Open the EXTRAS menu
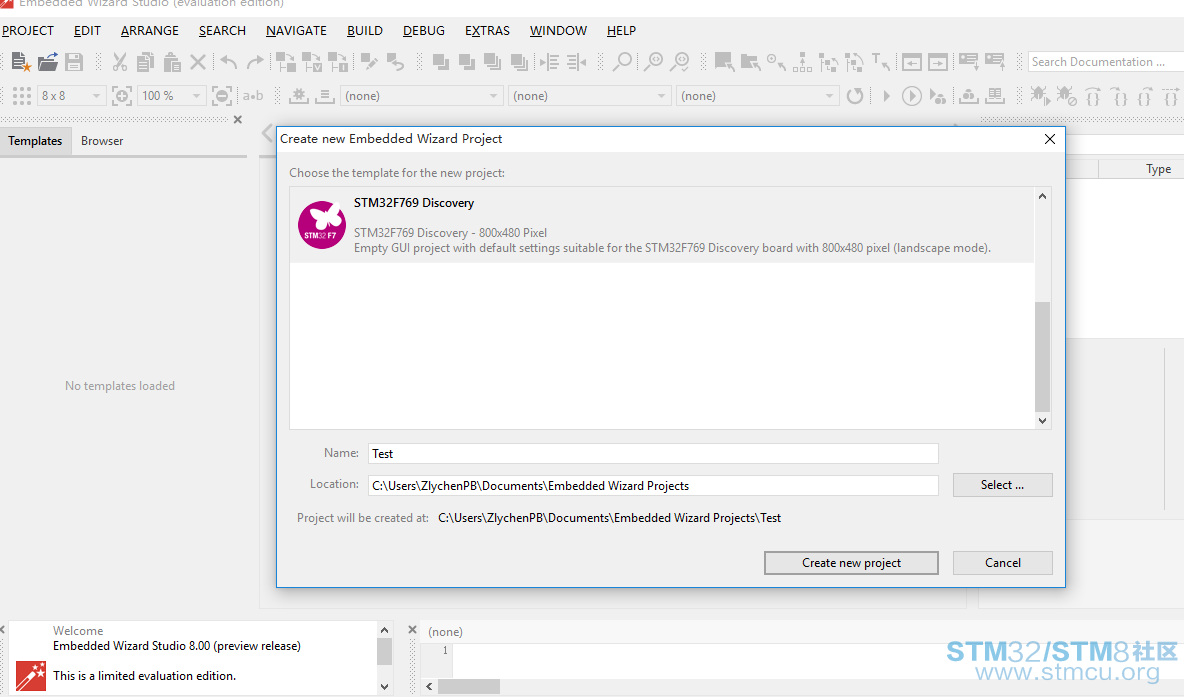 tap(487, 31)
